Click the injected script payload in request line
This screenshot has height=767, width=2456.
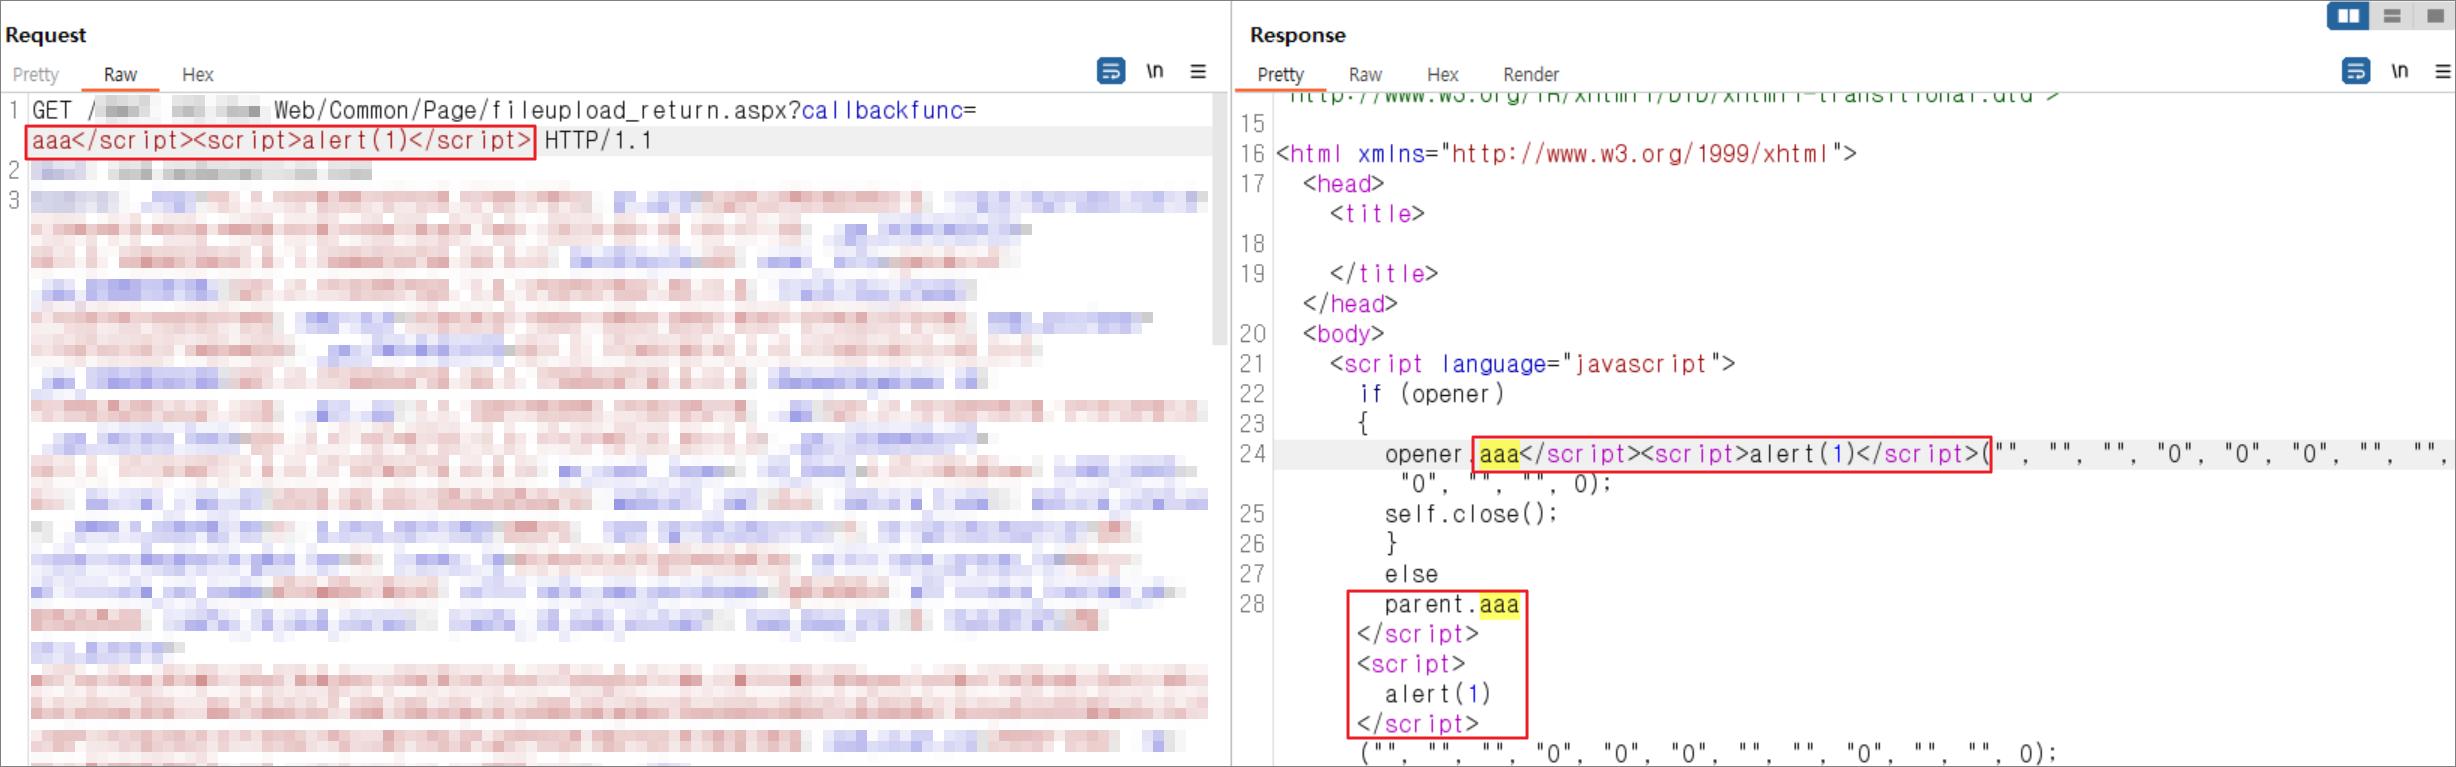[281, 141]
